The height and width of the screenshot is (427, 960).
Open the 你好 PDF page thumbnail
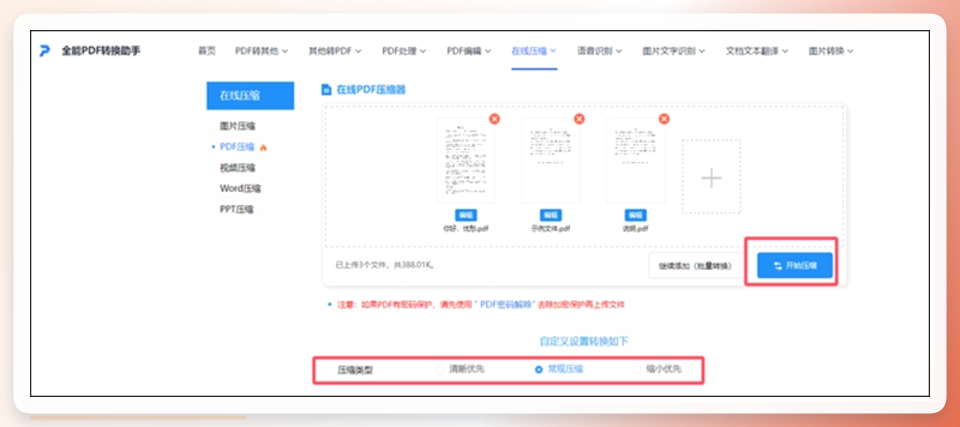coord(466,161)
